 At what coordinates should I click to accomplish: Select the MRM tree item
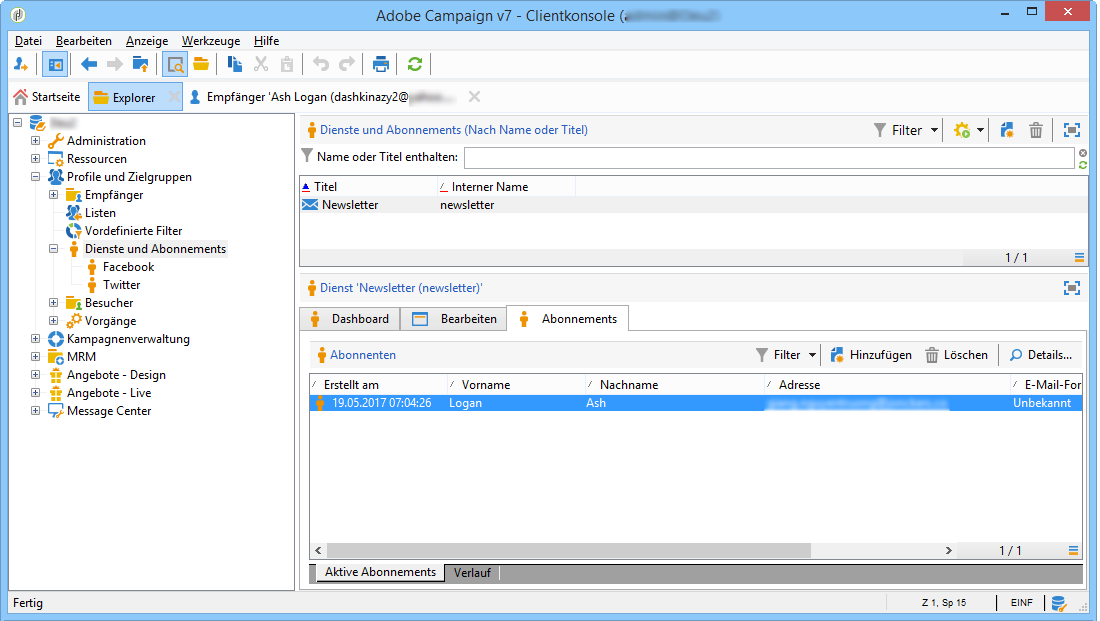(x=81, y=356)
